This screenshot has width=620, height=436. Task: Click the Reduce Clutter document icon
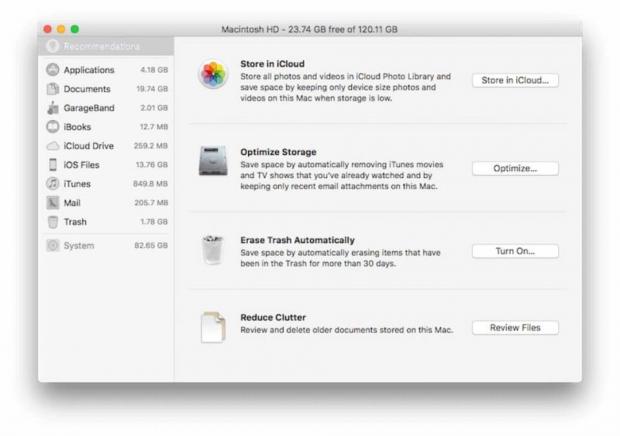tap(213, 327)
